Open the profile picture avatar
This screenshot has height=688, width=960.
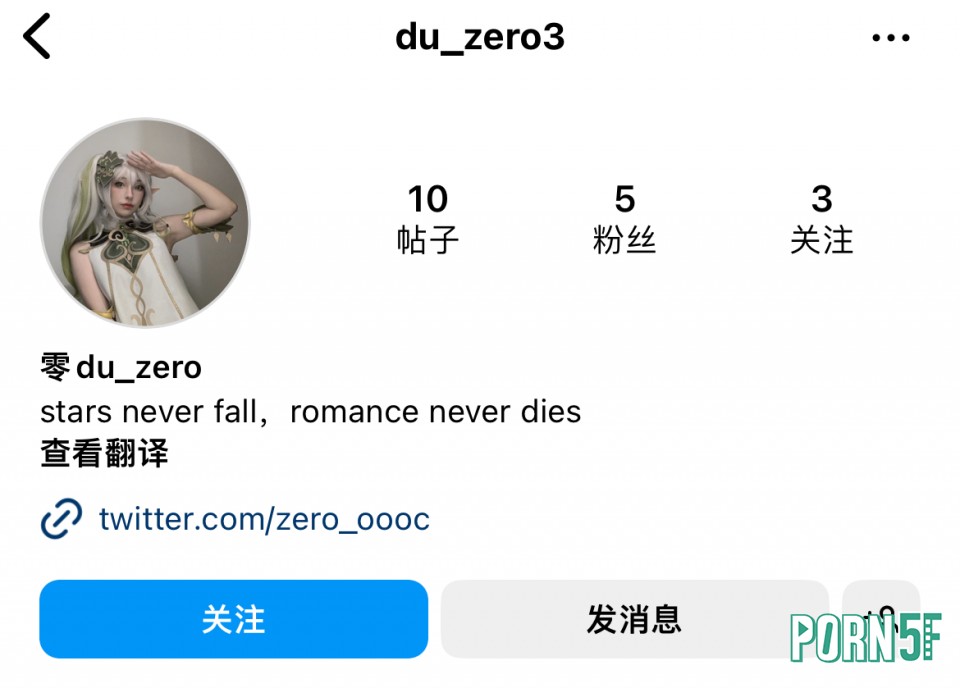pos(145,223)
